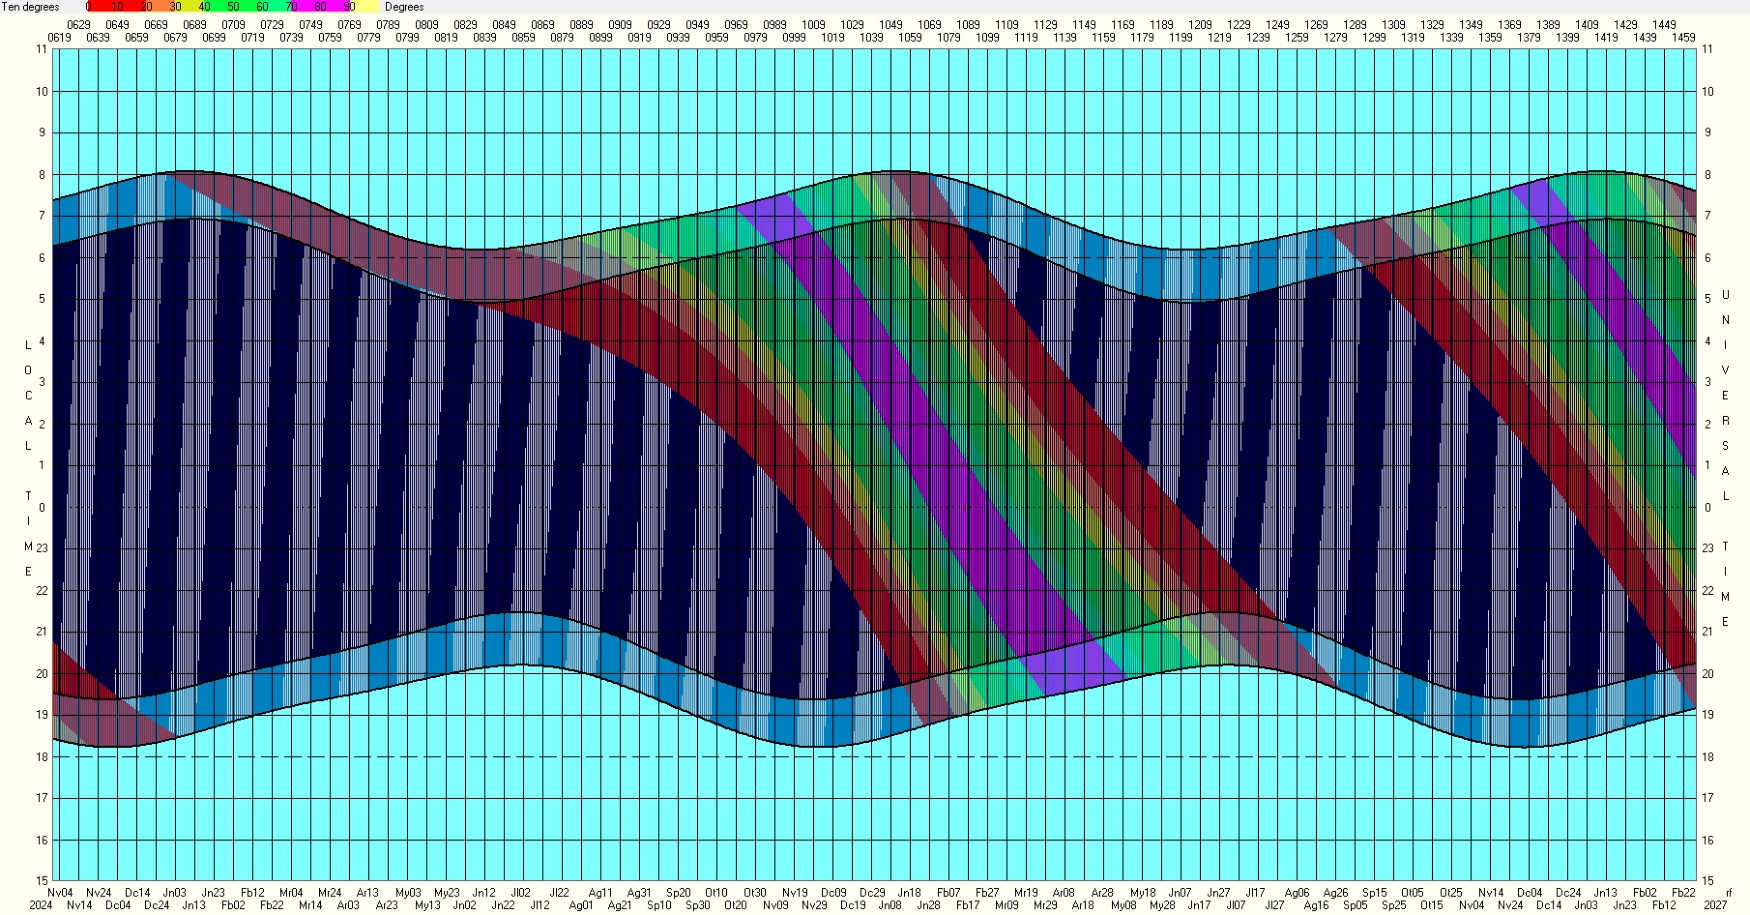The height and width of the screenshot is (915, 1750).
Task: Click the magenta 80 degree legend swatch
Action: pos(320,7)
